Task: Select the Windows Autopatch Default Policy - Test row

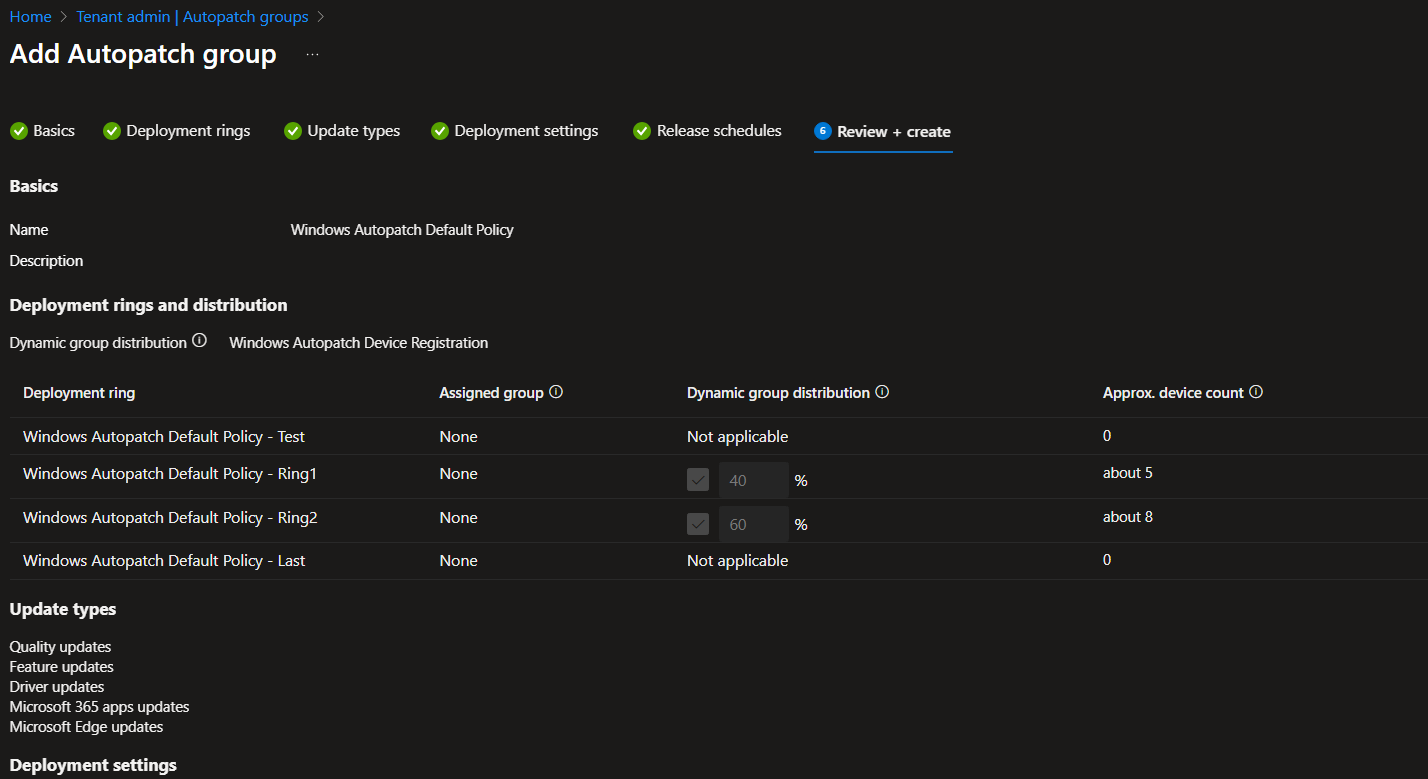Action: pyautogui.click(x=163, y=436)
